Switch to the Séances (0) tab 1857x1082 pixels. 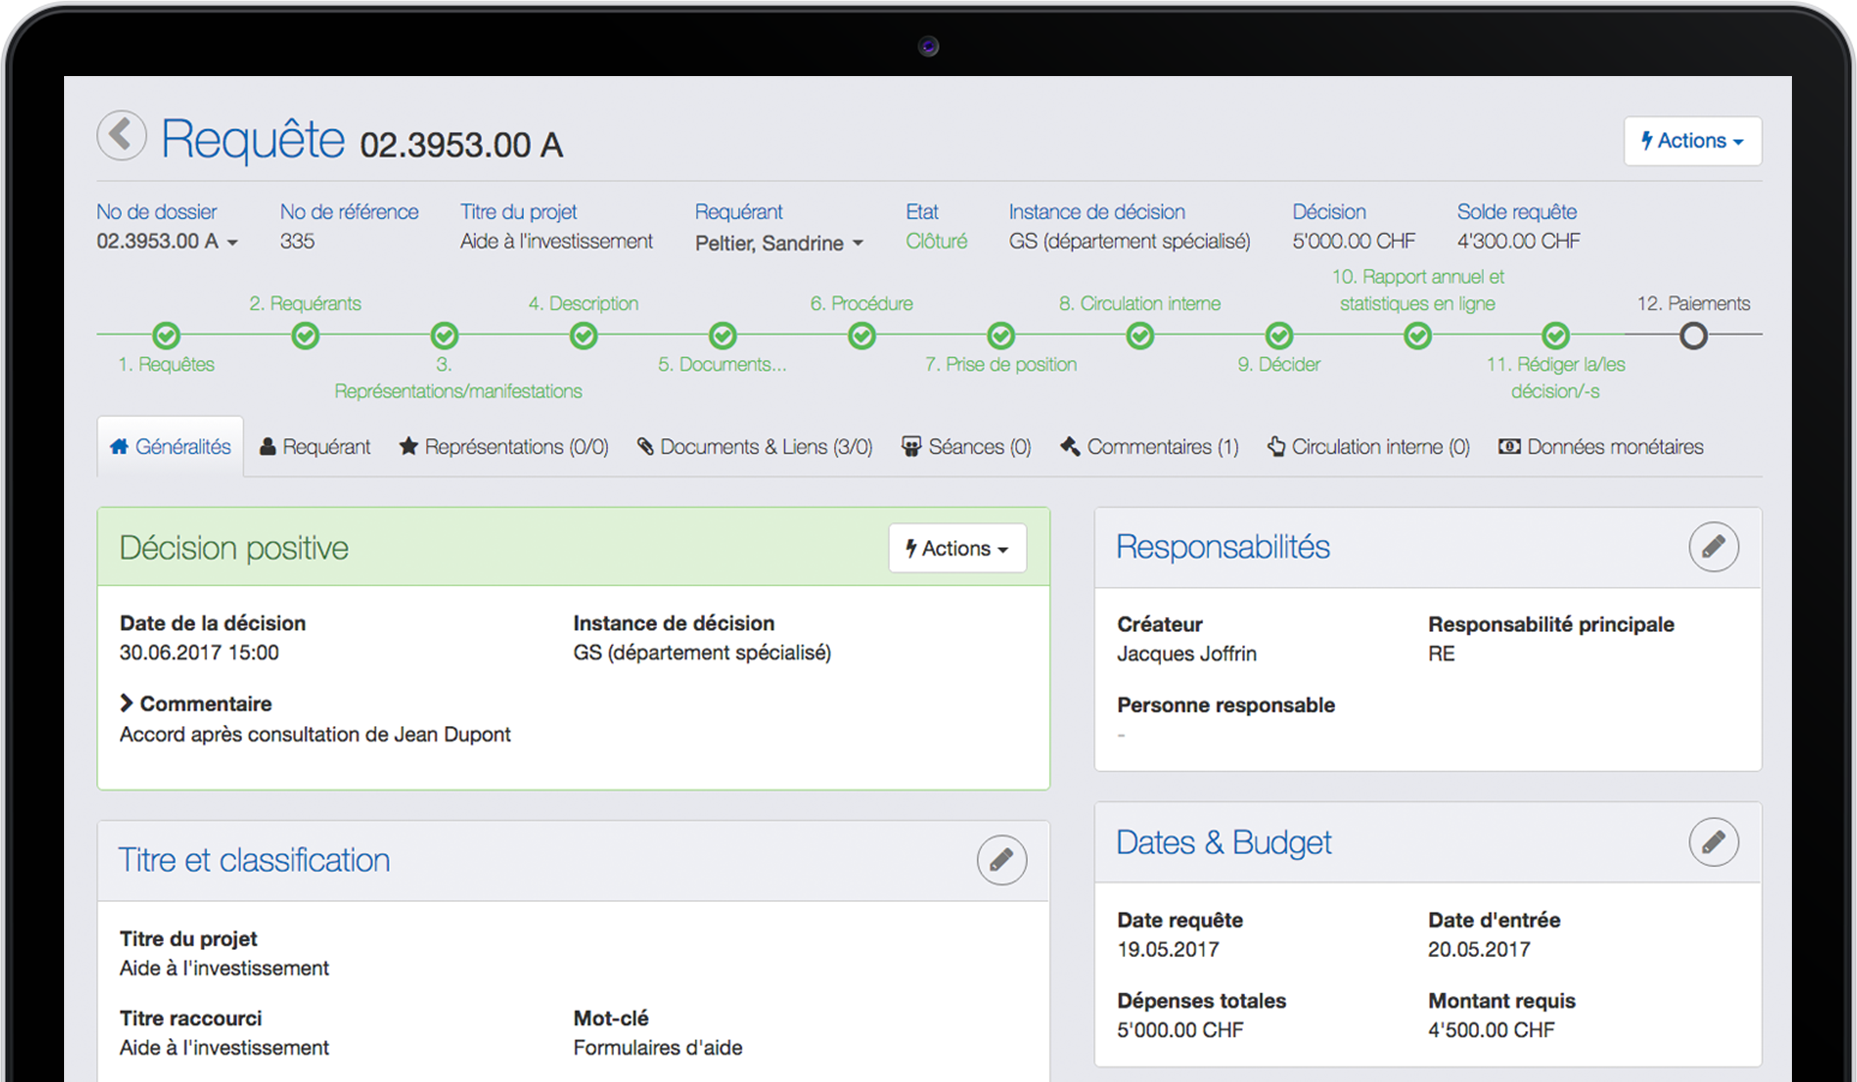(966, 447)
